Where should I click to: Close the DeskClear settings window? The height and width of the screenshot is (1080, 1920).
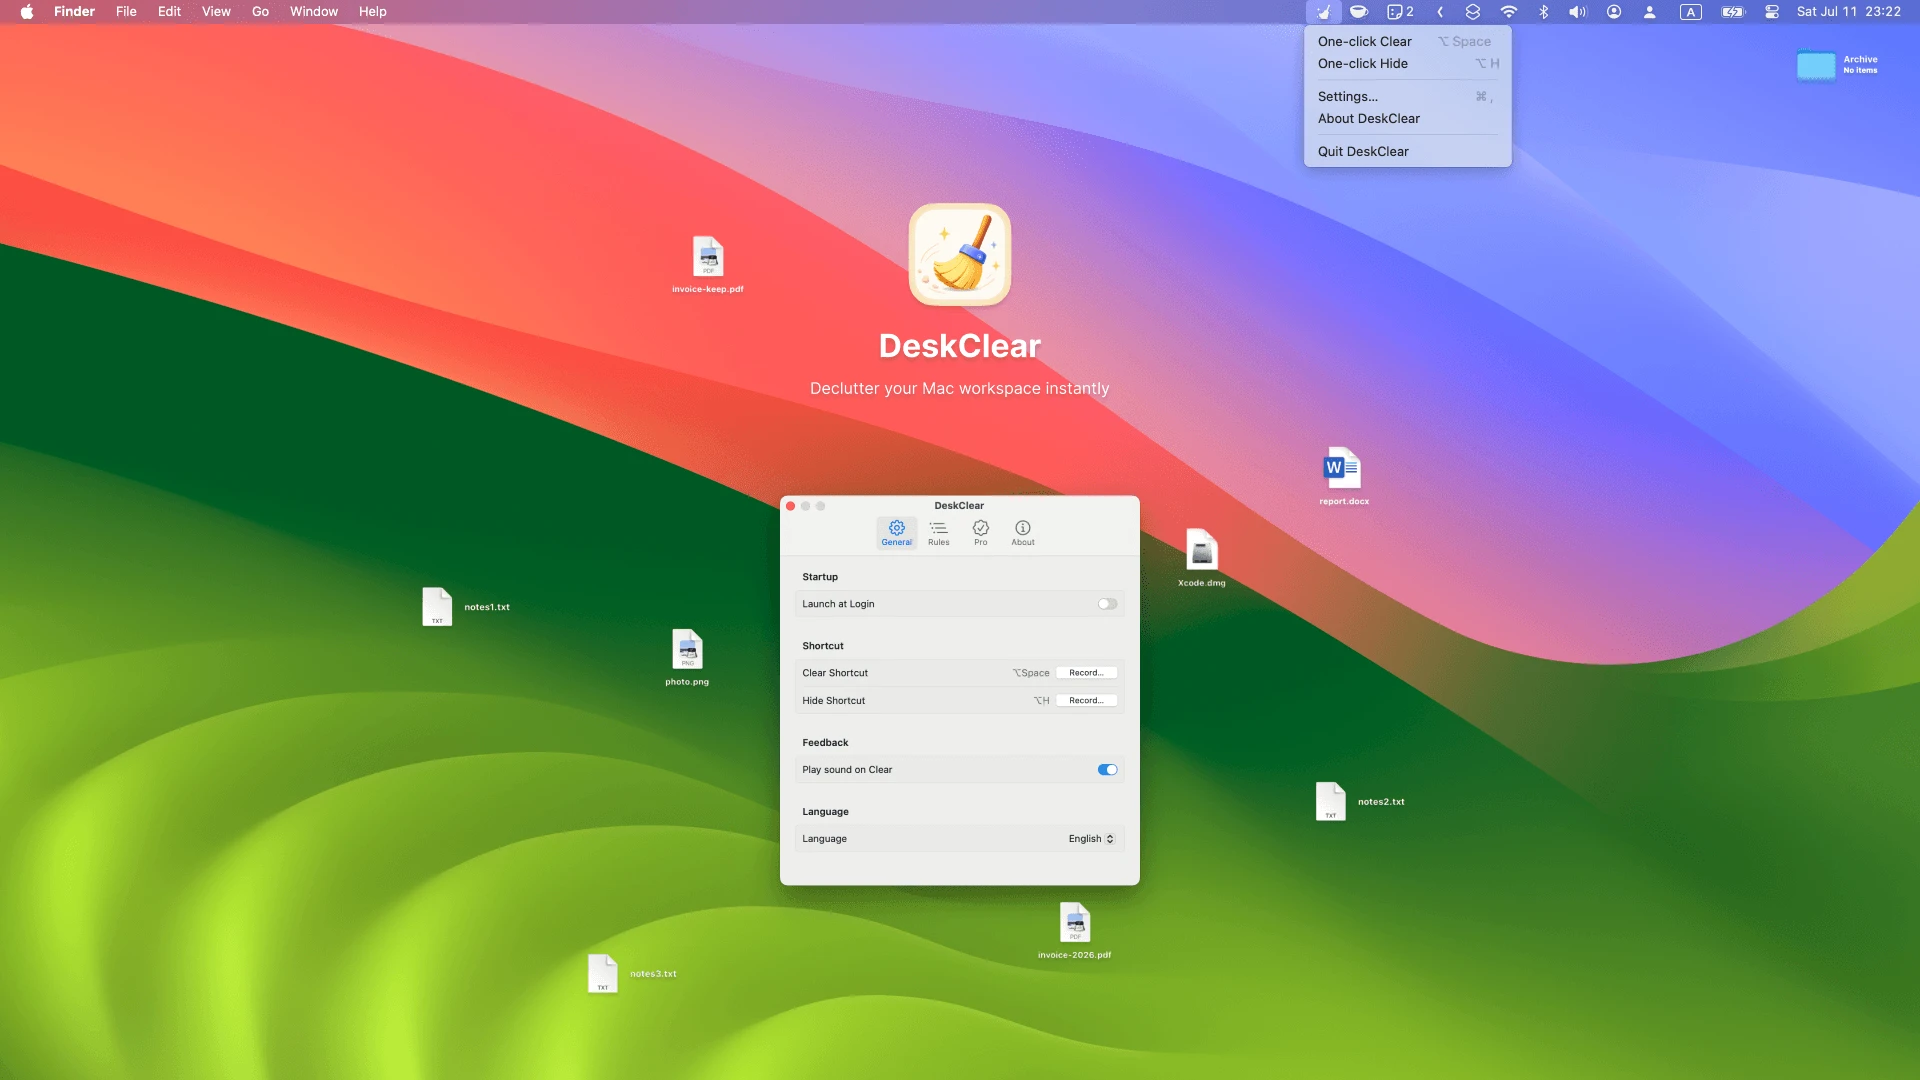[x=790, y=506]
